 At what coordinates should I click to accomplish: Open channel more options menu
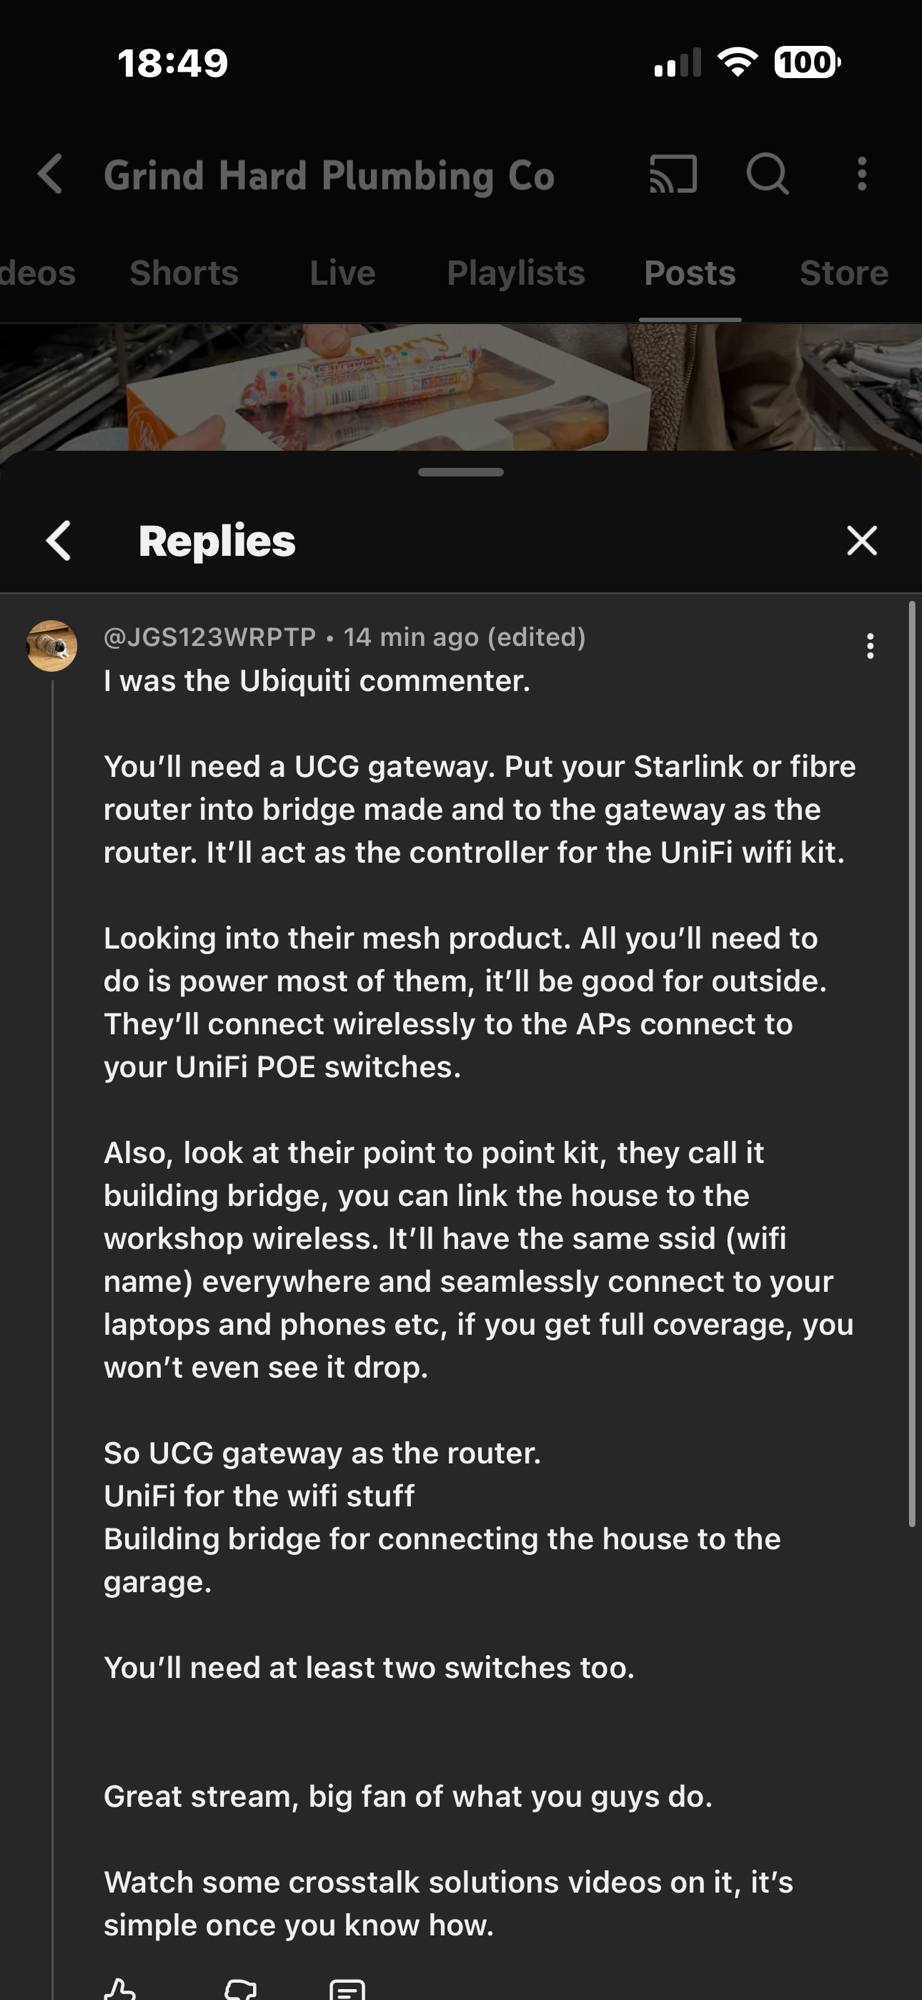pyautogui.click(x=862, y=175)
